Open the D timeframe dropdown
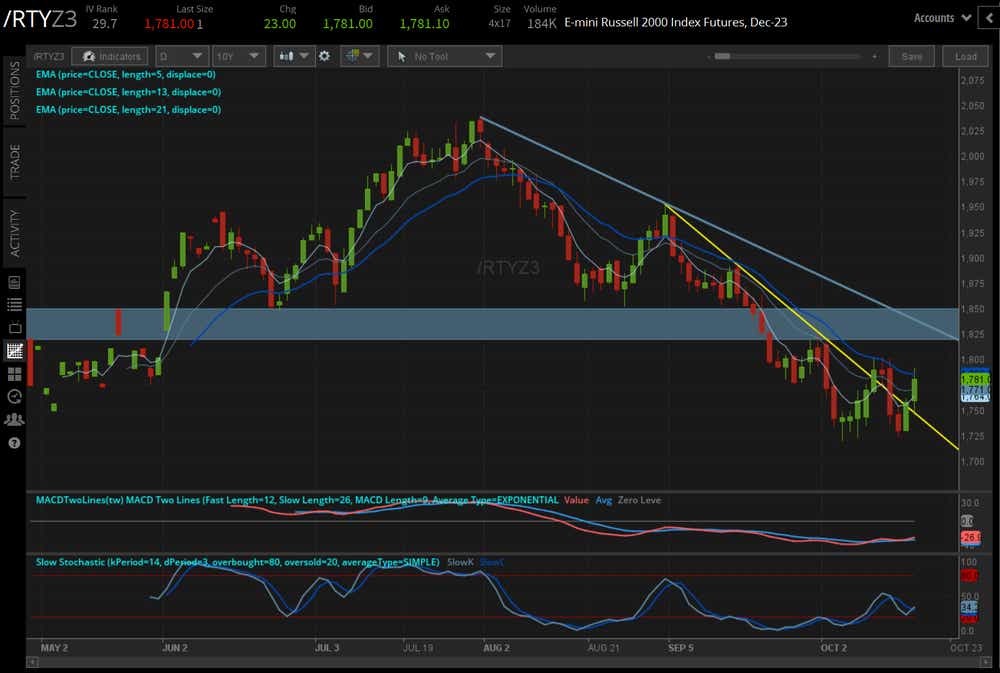The image size is (1000, 673). [179, 56]
